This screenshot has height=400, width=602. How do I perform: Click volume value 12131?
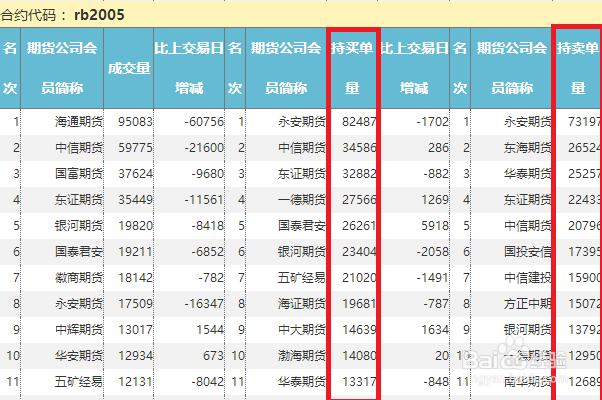(x=136, y=382)
